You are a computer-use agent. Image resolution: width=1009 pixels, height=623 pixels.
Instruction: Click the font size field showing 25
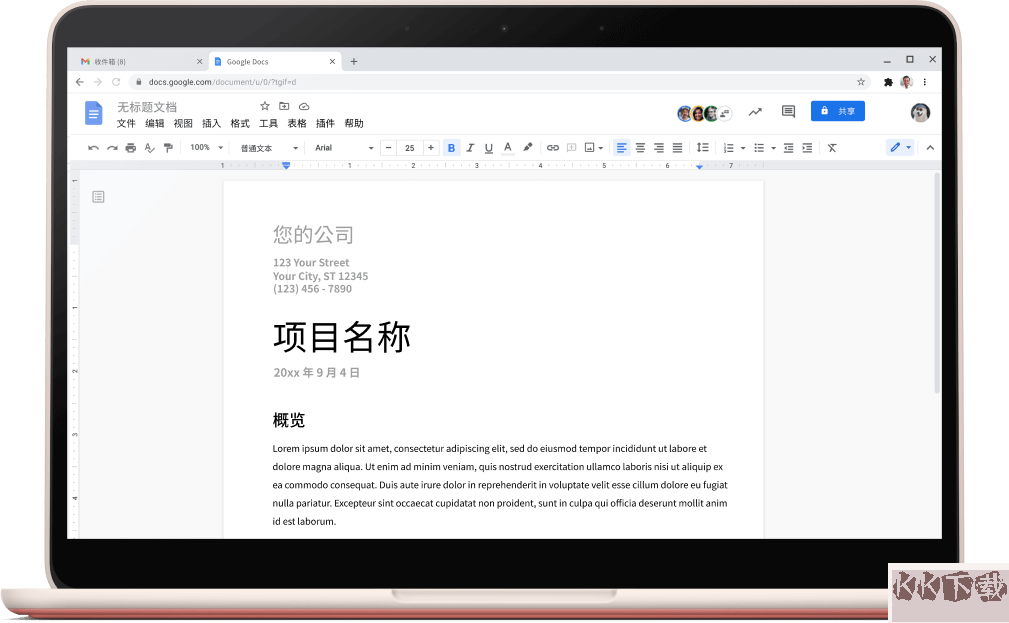coord(409,148)
